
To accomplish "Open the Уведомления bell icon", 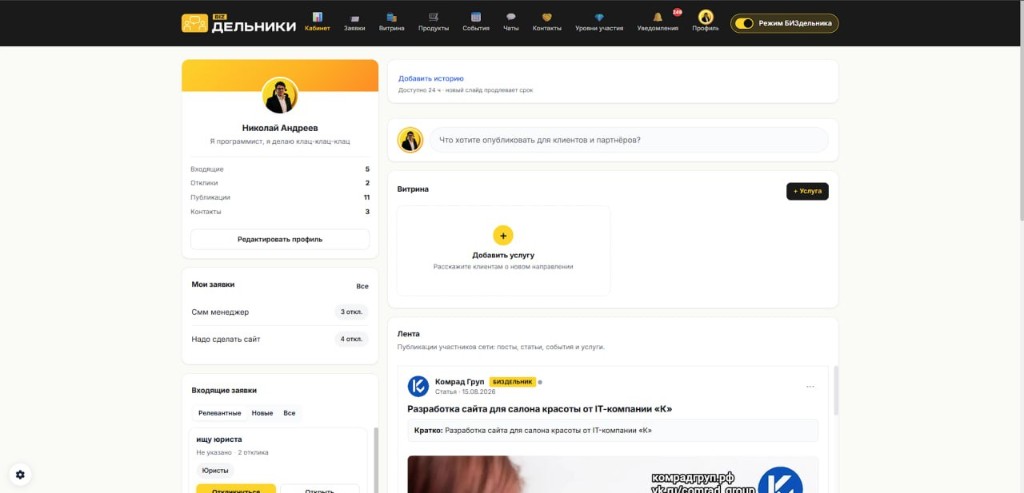I will click(658, 18).
